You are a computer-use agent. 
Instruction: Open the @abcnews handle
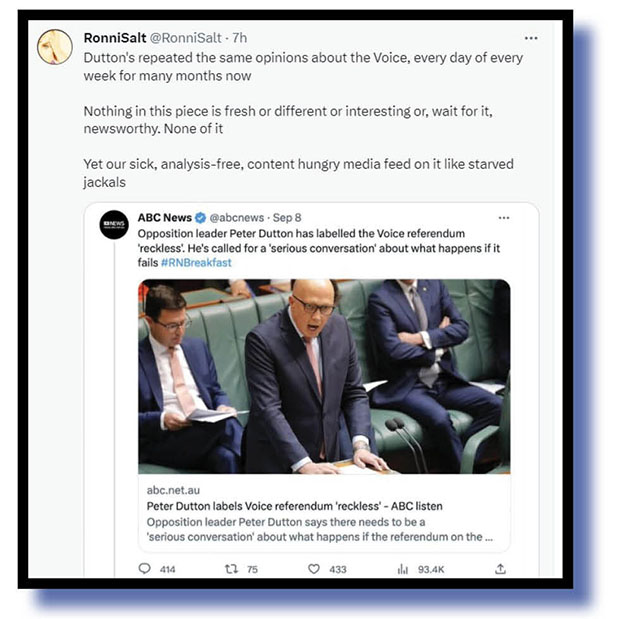237,218
